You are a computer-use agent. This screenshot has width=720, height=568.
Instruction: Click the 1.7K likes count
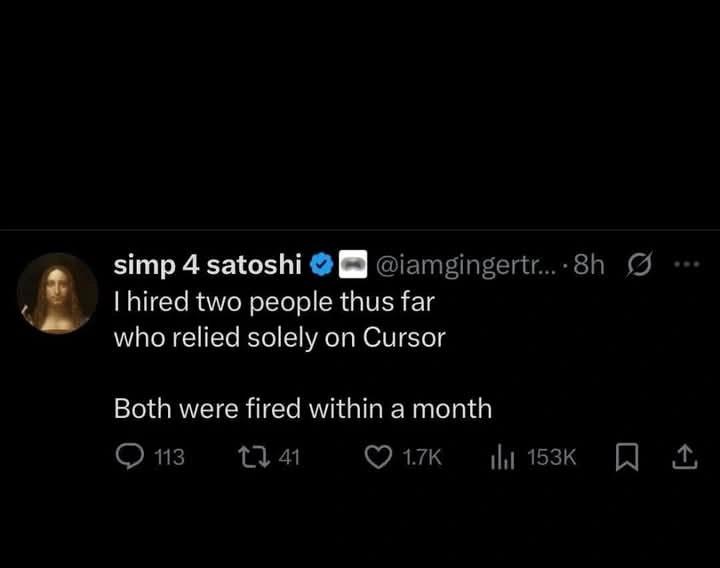tap(421, 457)
